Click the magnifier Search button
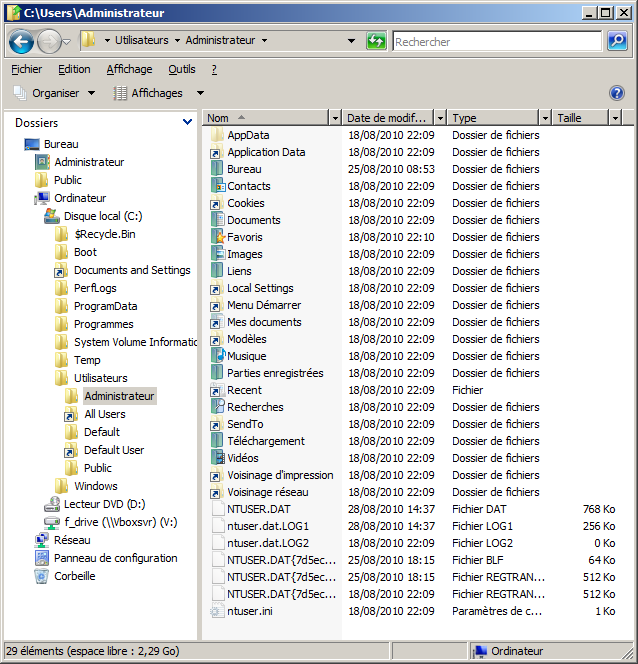The height and width of the screenshot is (664, 638). click(x=617, y=41)
